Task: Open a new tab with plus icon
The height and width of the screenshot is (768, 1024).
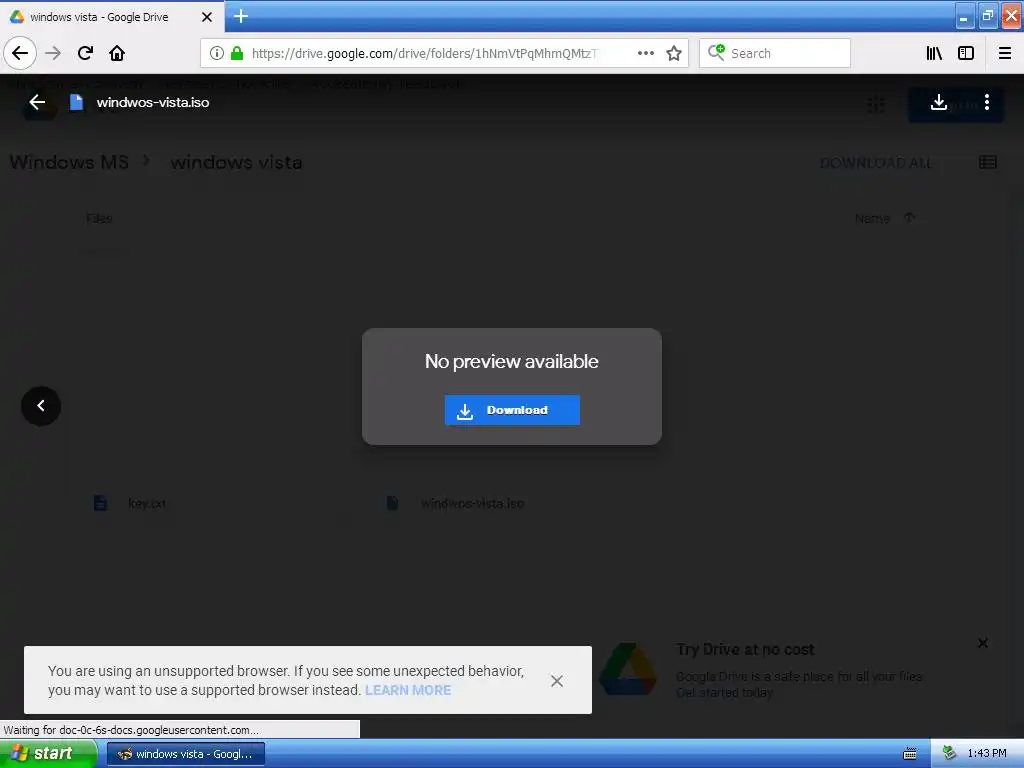Action: (x=241, y=16)
